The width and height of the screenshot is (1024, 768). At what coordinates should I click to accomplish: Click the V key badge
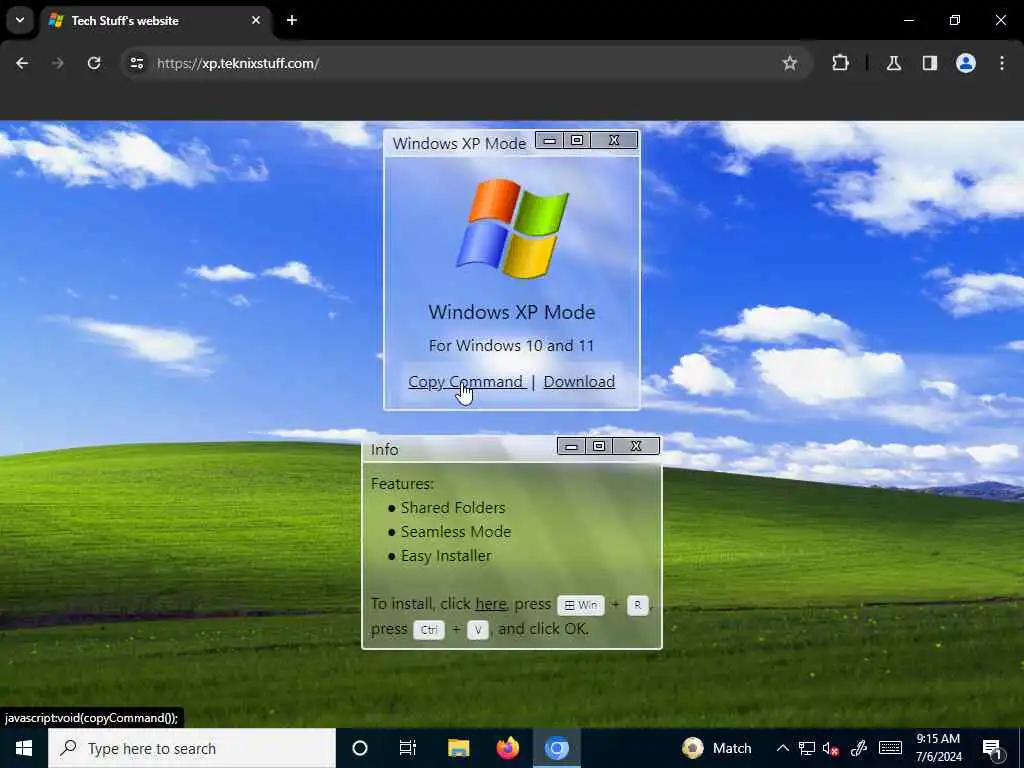[478, 630]
